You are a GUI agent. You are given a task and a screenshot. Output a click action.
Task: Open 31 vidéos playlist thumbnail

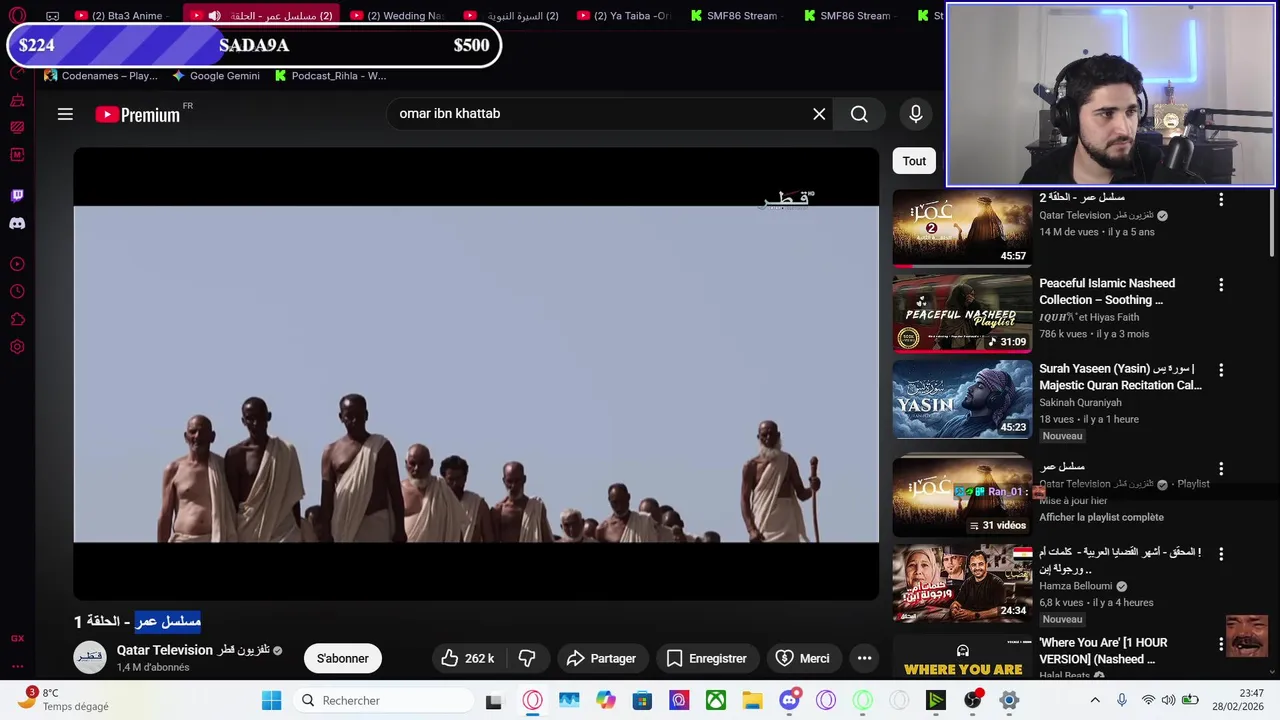(x=962, y=497)
